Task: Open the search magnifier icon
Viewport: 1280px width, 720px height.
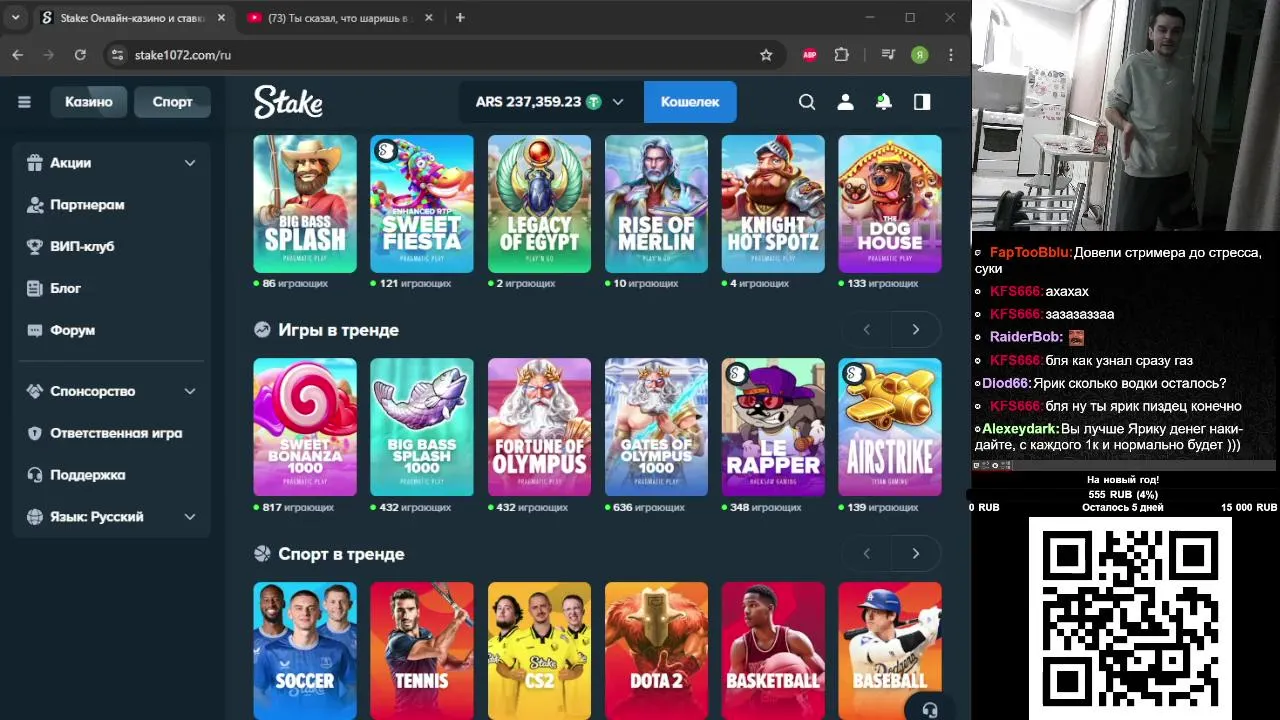Action: (x=807, y=102)
